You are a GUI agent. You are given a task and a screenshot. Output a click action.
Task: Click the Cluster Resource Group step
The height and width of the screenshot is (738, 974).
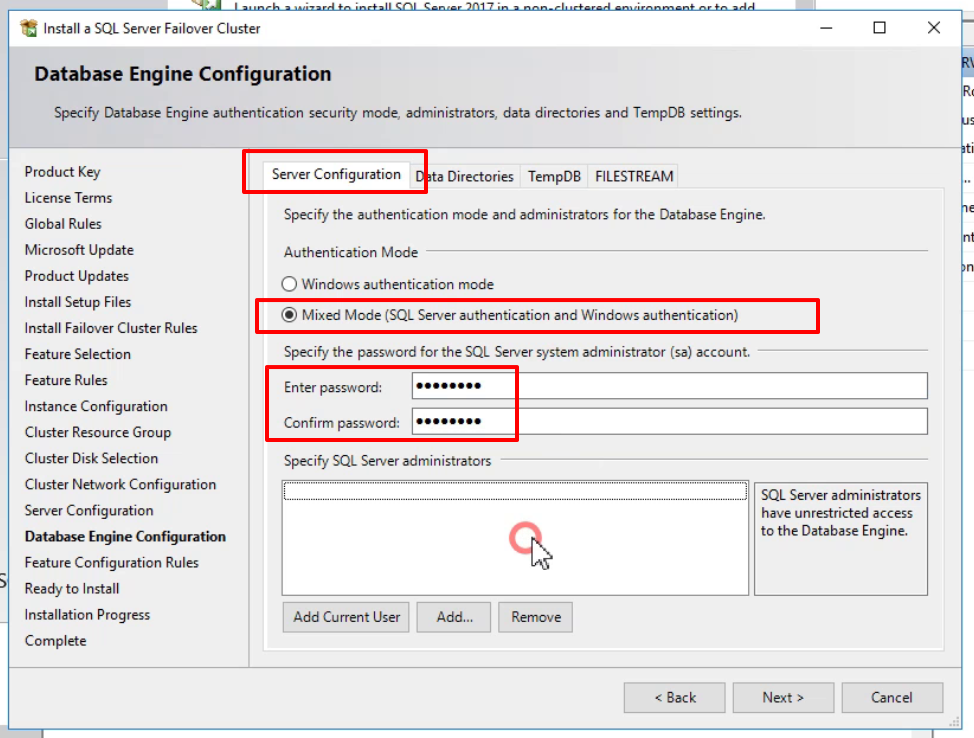[x=98, y=432]
